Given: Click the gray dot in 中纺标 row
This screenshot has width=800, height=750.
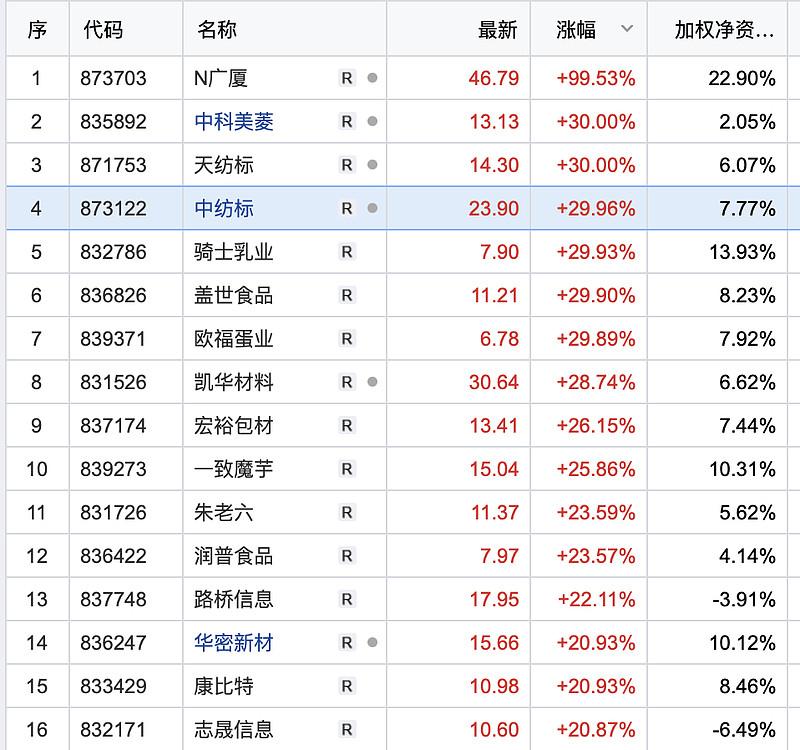Looking at the screenshot, I should click(x=372, y=208).
